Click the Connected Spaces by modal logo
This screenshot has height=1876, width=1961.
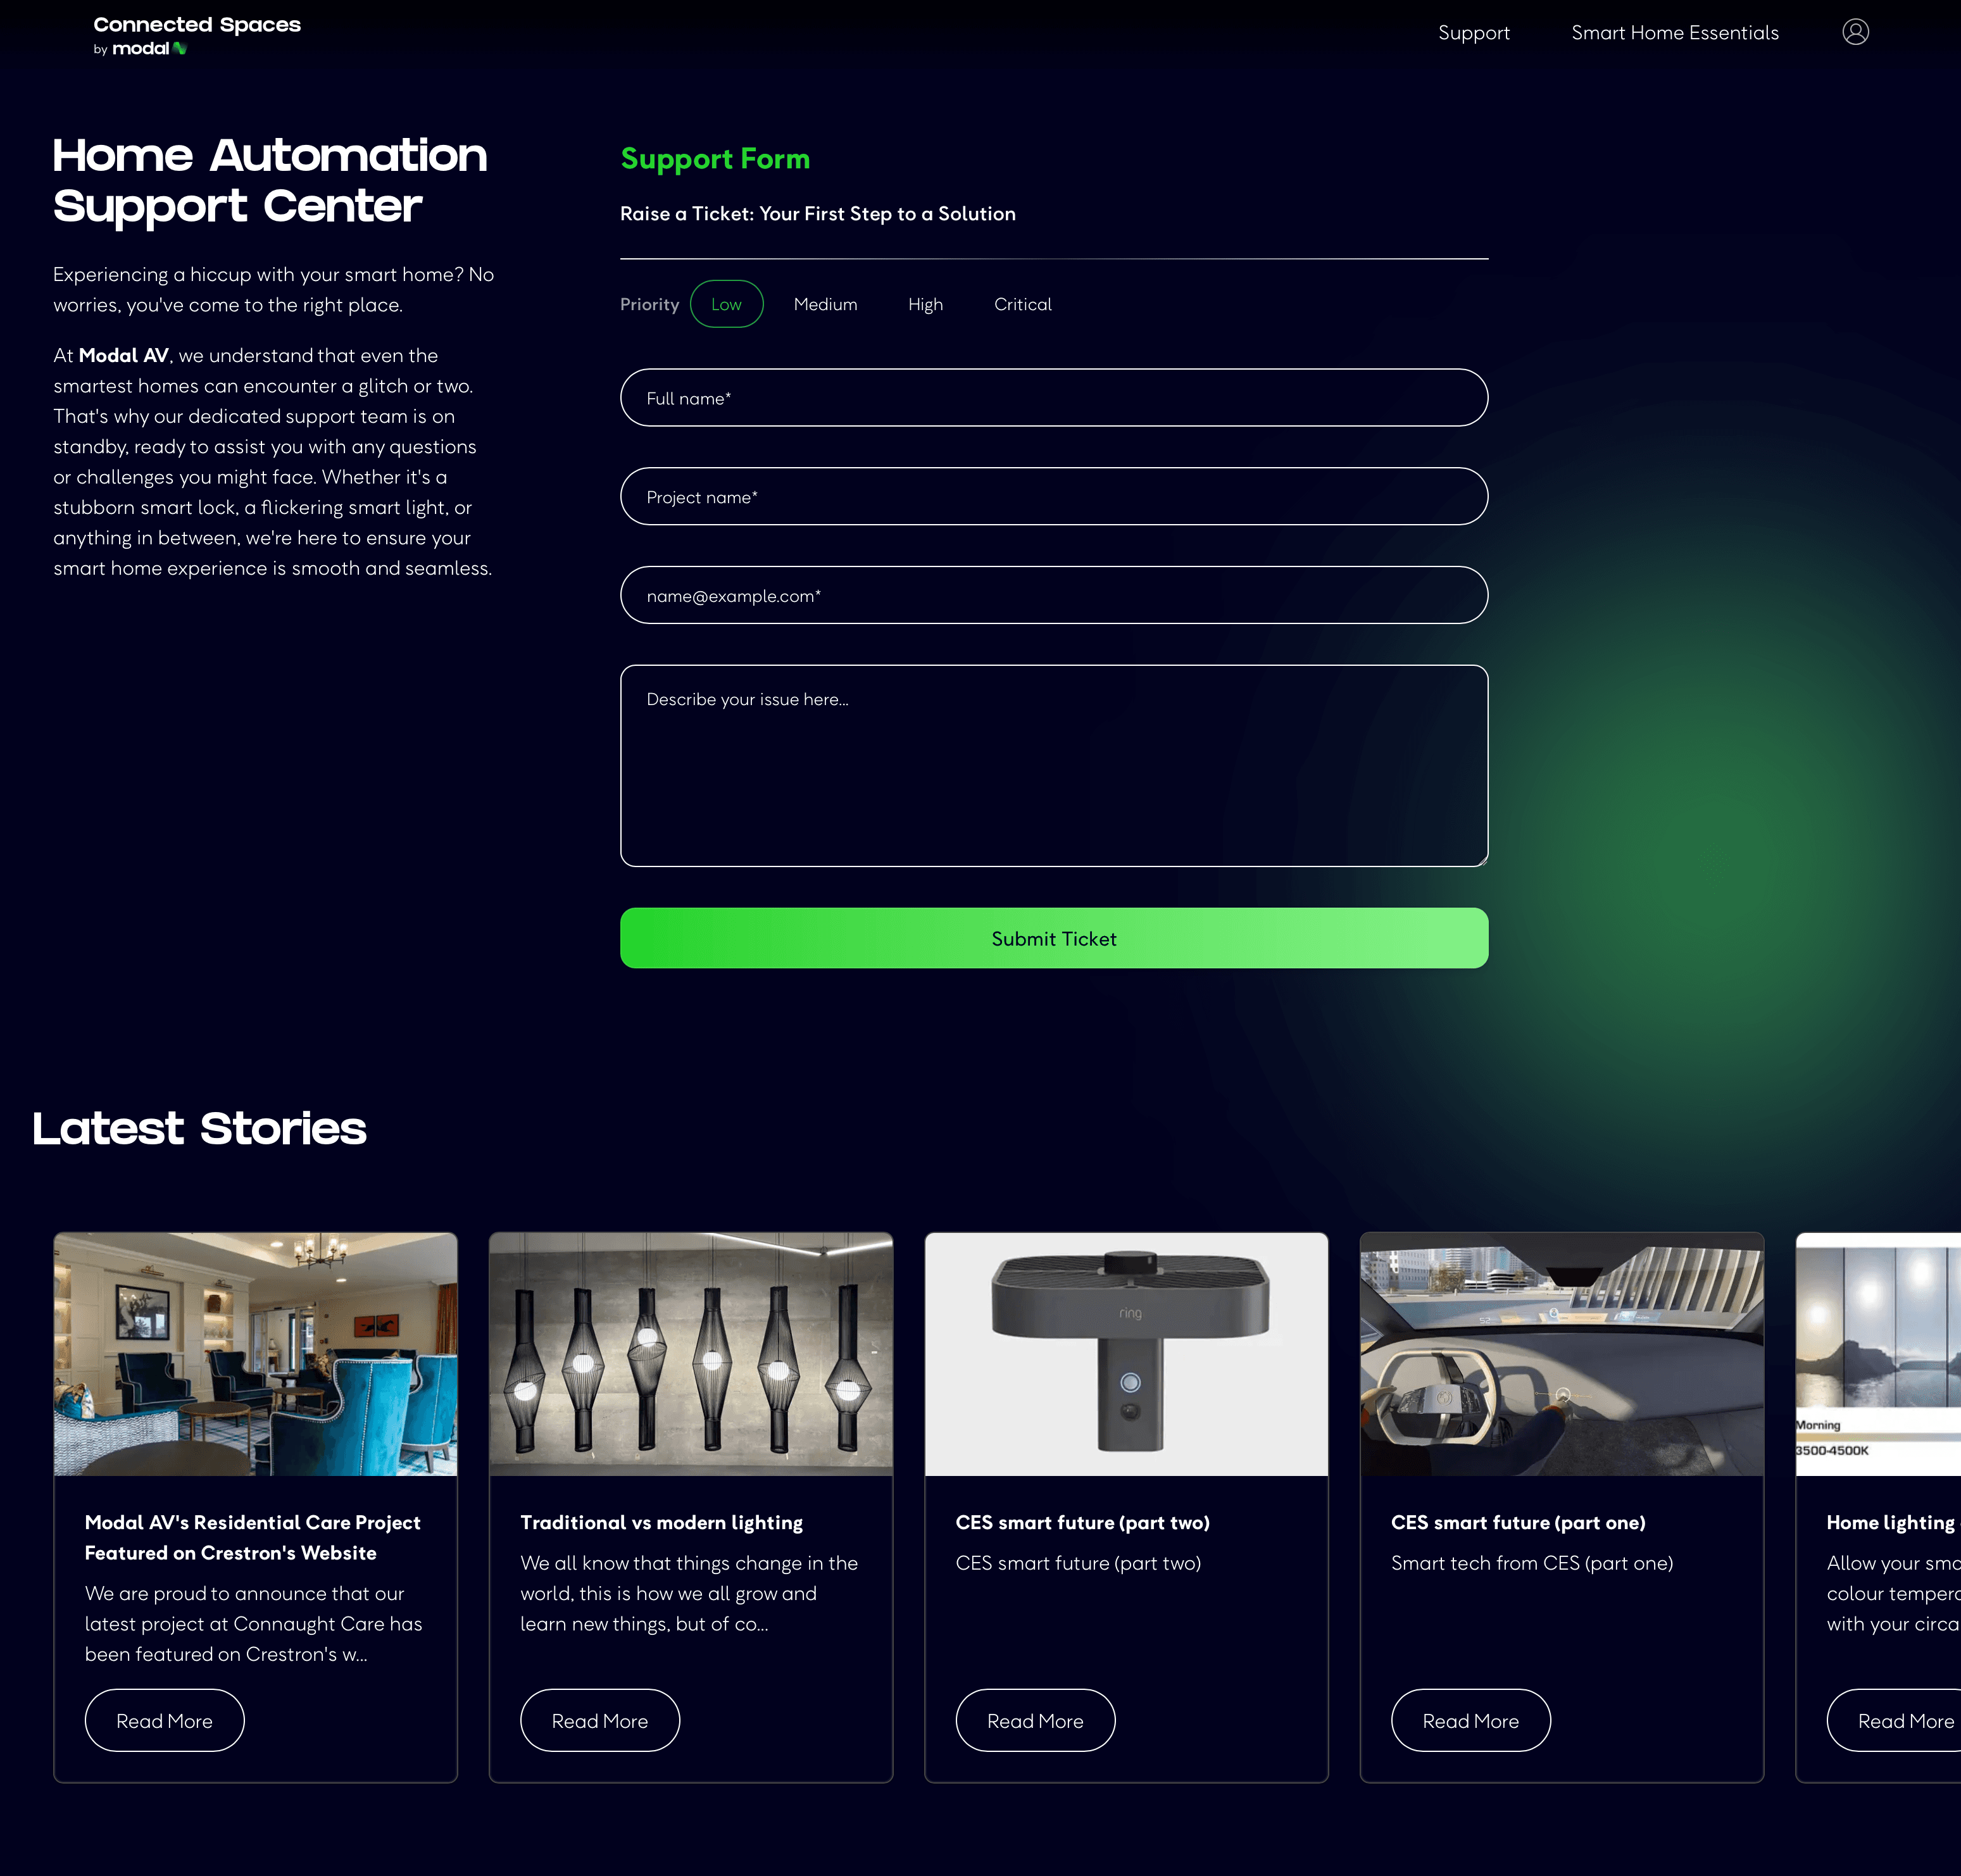[x=197, y=35]
